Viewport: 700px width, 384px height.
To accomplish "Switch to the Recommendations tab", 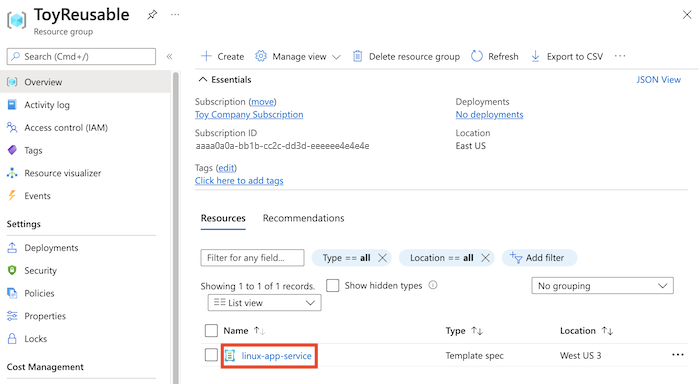I will coord(304,218).
